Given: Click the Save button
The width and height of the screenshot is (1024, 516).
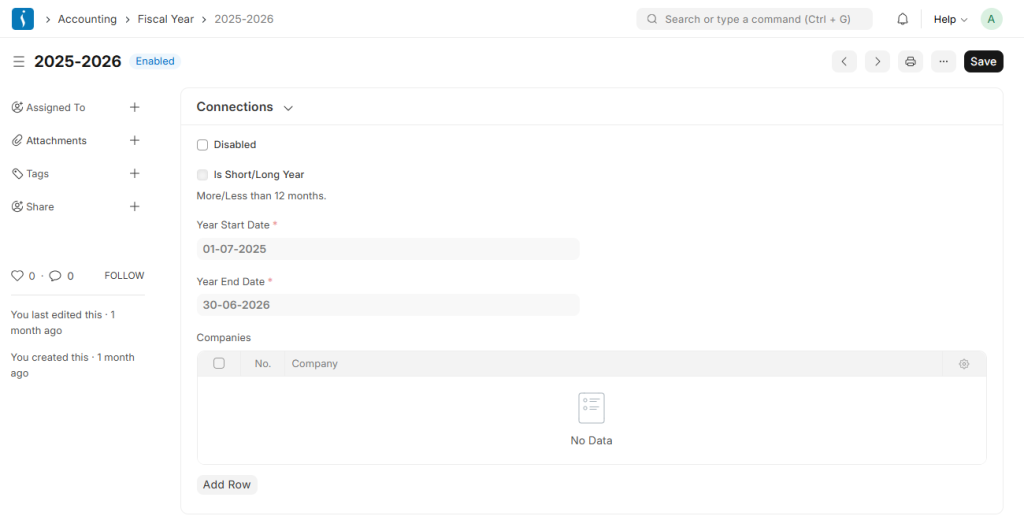Looking at the screenshot, I should (983, 61).
